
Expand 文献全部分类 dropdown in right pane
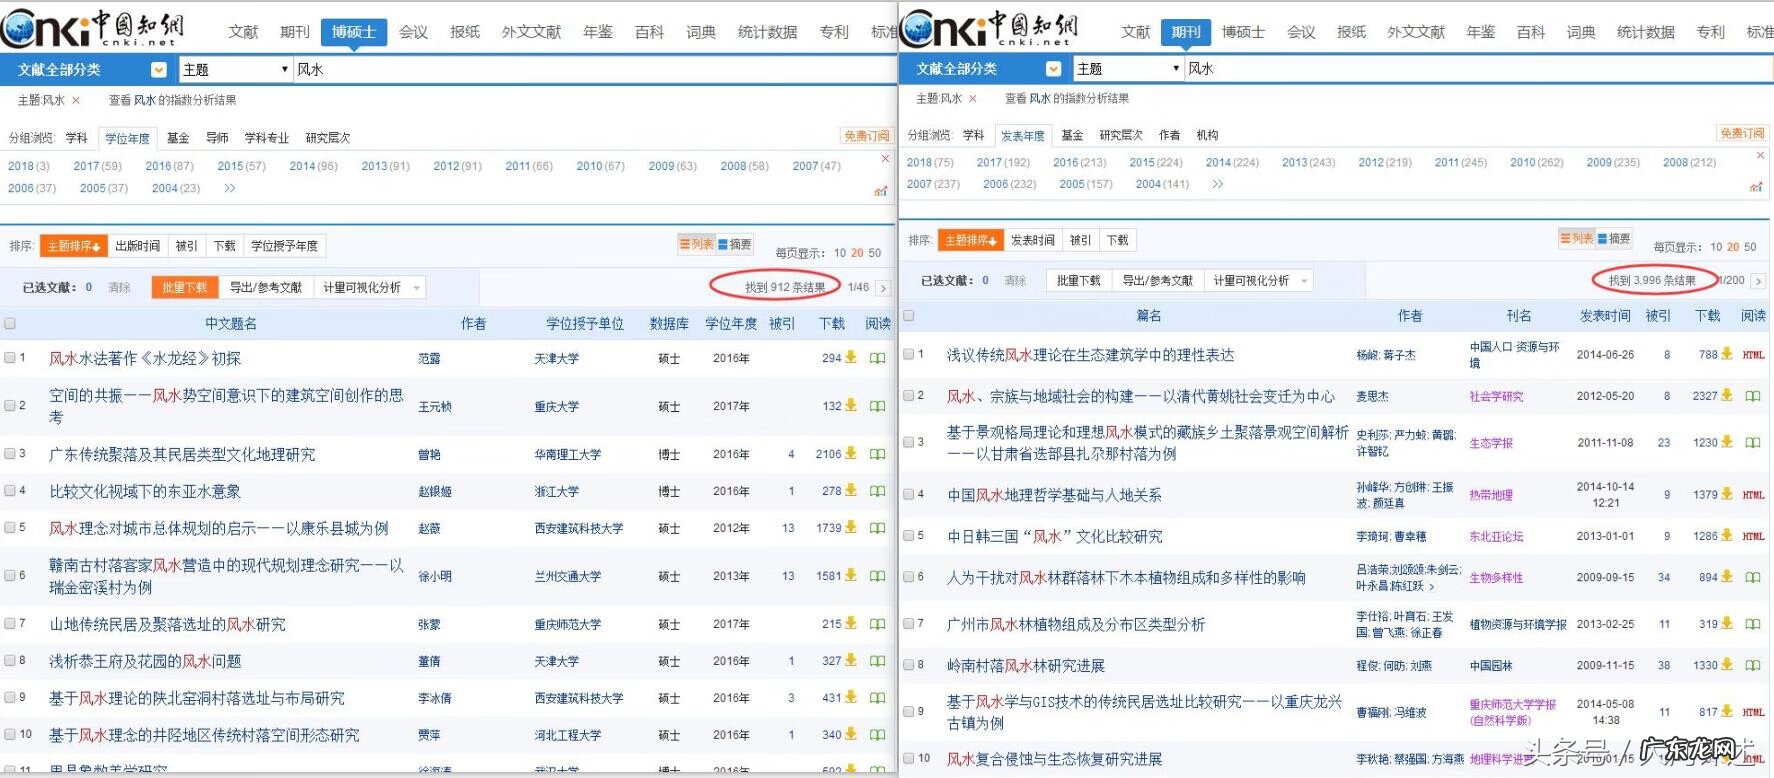[1053, 68]
